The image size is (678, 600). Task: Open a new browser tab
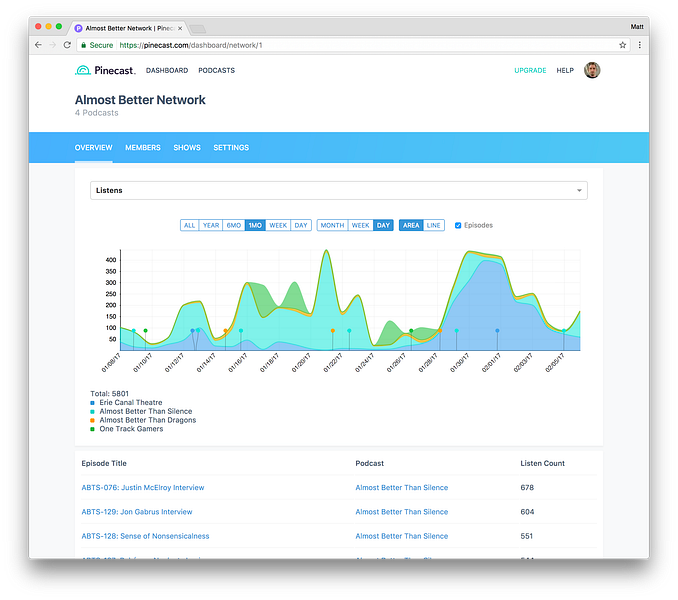[198, 29]
